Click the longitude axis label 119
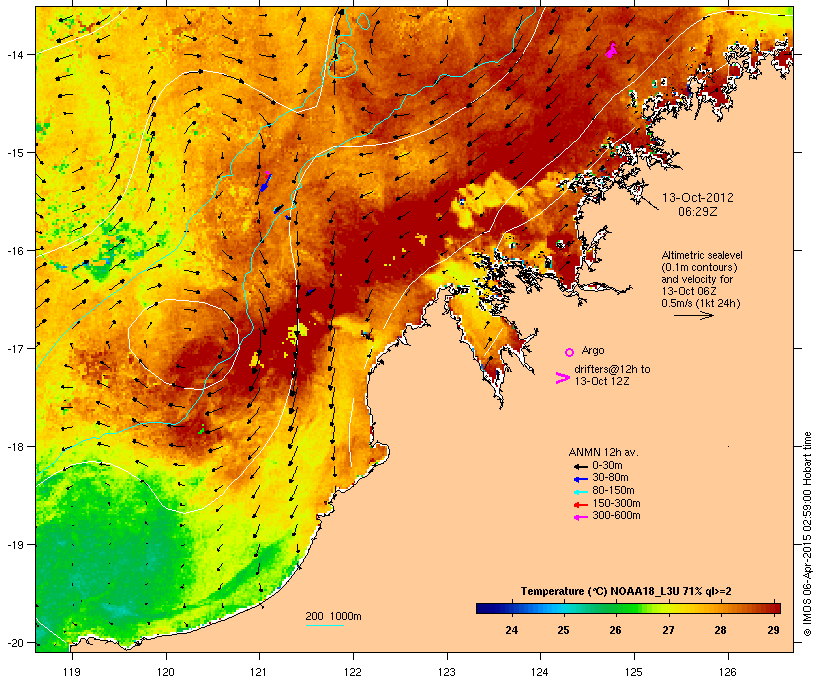This screenshot has width=820, height=680. 72,672
